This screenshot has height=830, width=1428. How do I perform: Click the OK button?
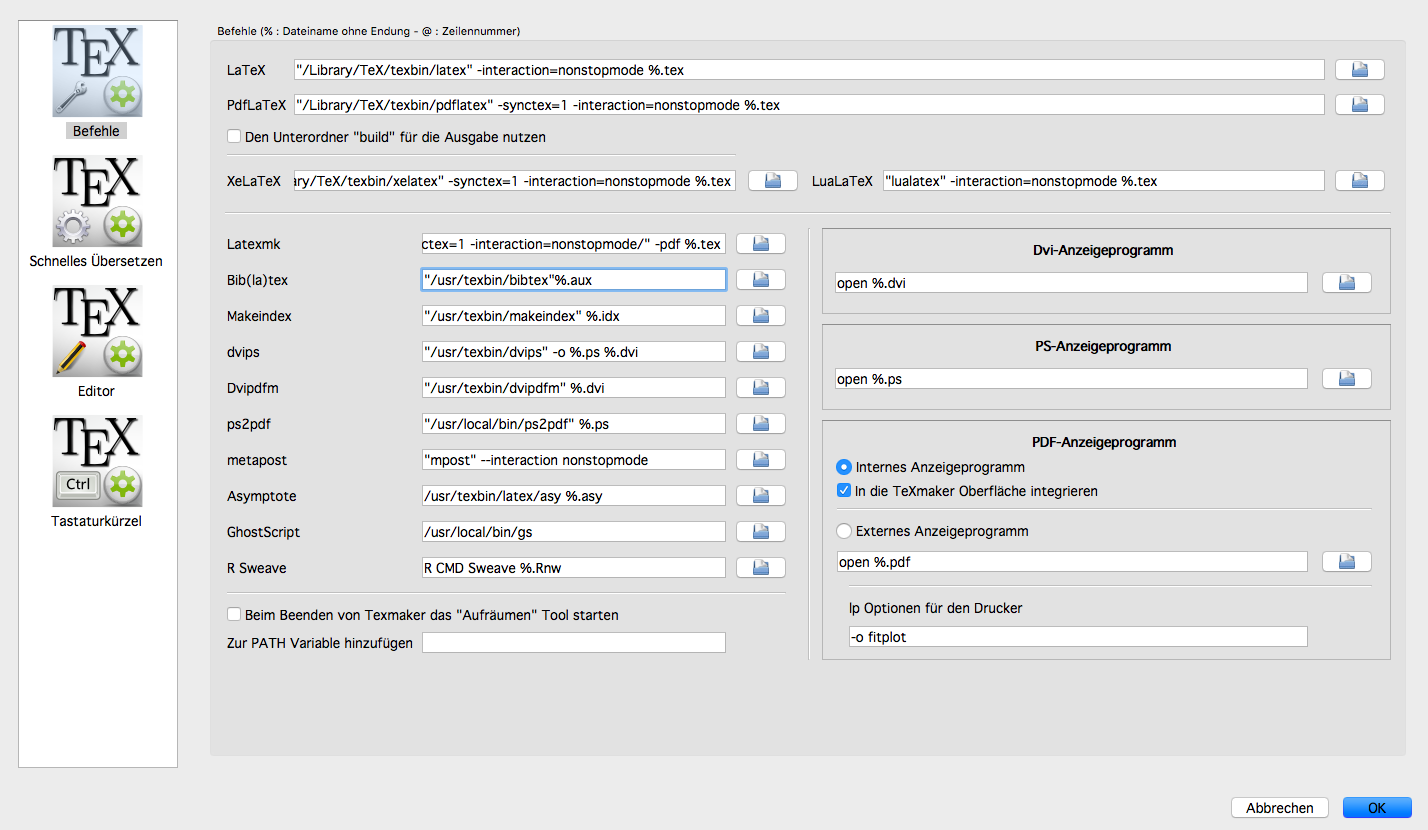tap(1377, 808)
